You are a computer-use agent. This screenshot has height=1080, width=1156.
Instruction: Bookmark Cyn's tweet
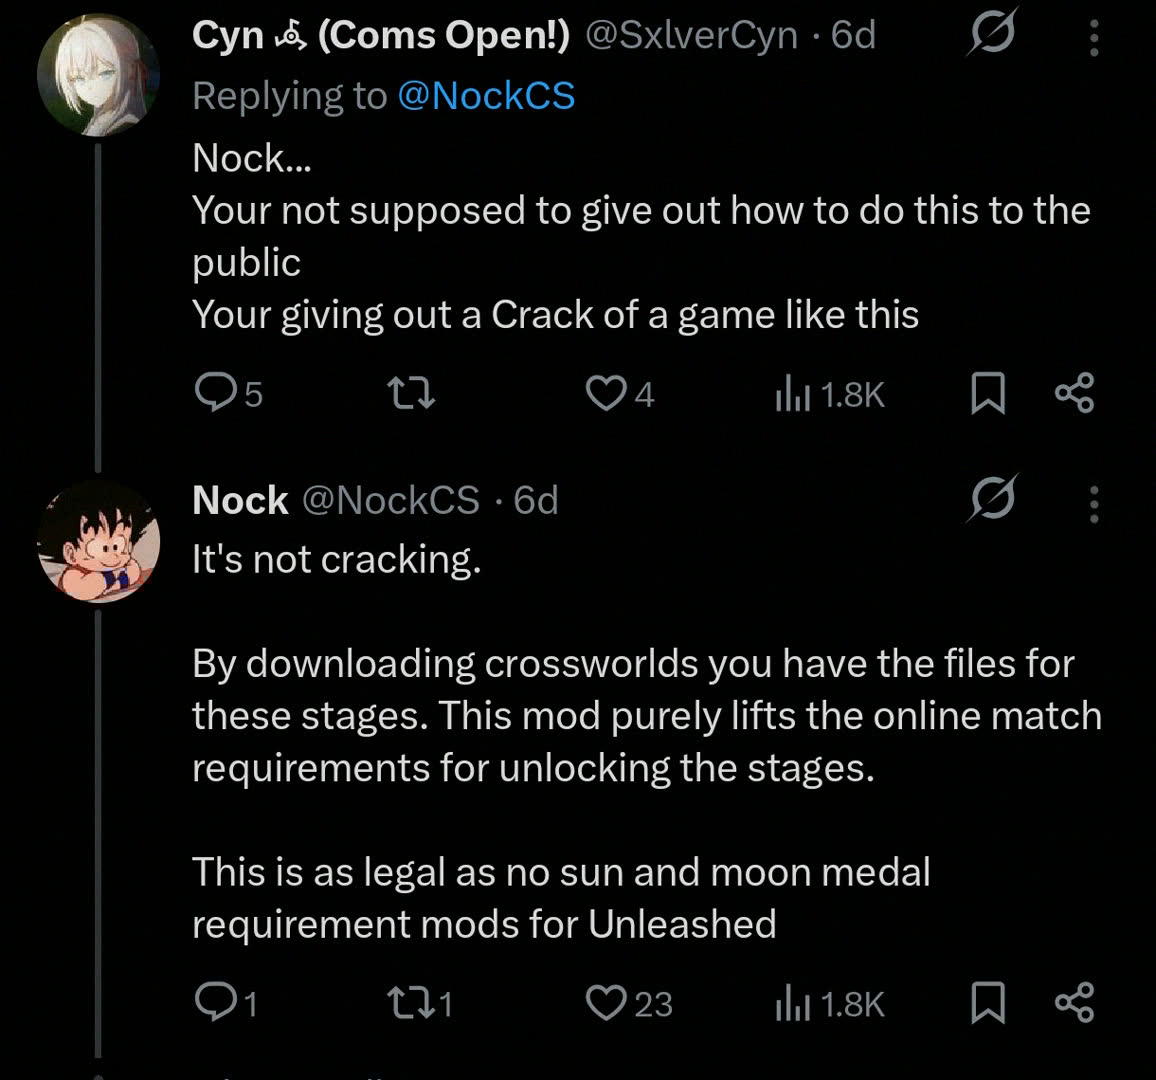point(988,393)
